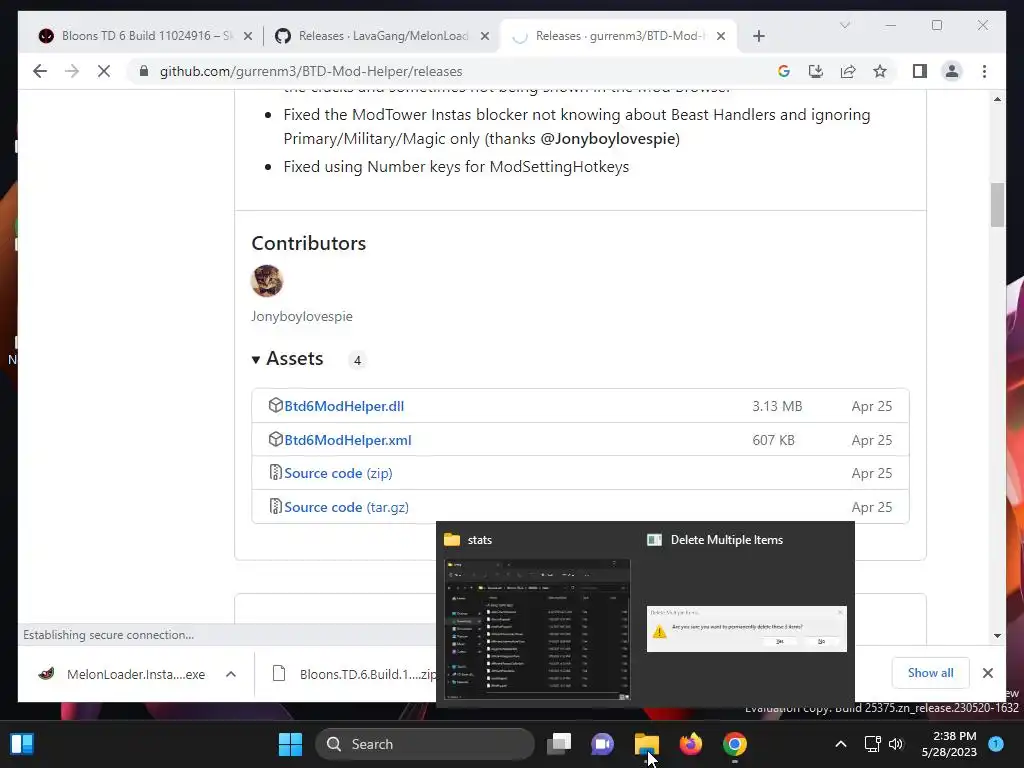Close the LavaGang/MelonLoader tab
Image resolution: width=1024 pixels, height=768 pixels.
[485, 36]
